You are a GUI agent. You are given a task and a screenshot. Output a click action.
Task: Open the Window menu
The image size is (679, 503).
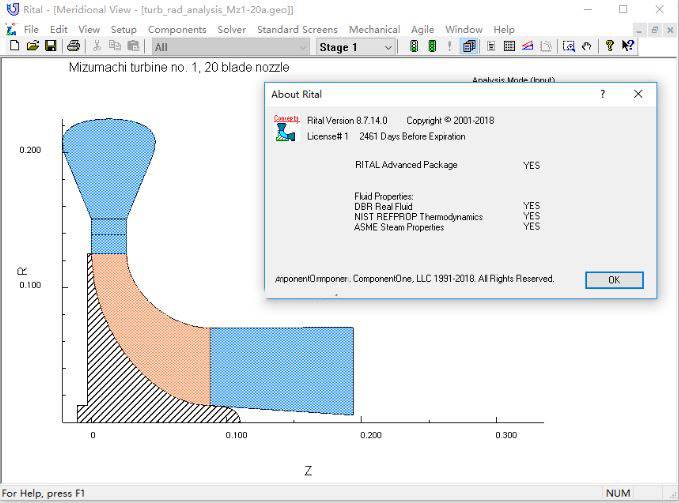(x=464, y=29)
